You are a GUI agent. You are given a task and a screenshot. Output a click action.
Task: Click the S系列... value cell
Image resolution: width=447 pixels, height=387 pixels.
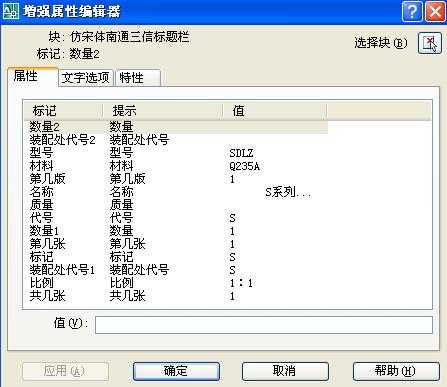(x=288, y=192)
